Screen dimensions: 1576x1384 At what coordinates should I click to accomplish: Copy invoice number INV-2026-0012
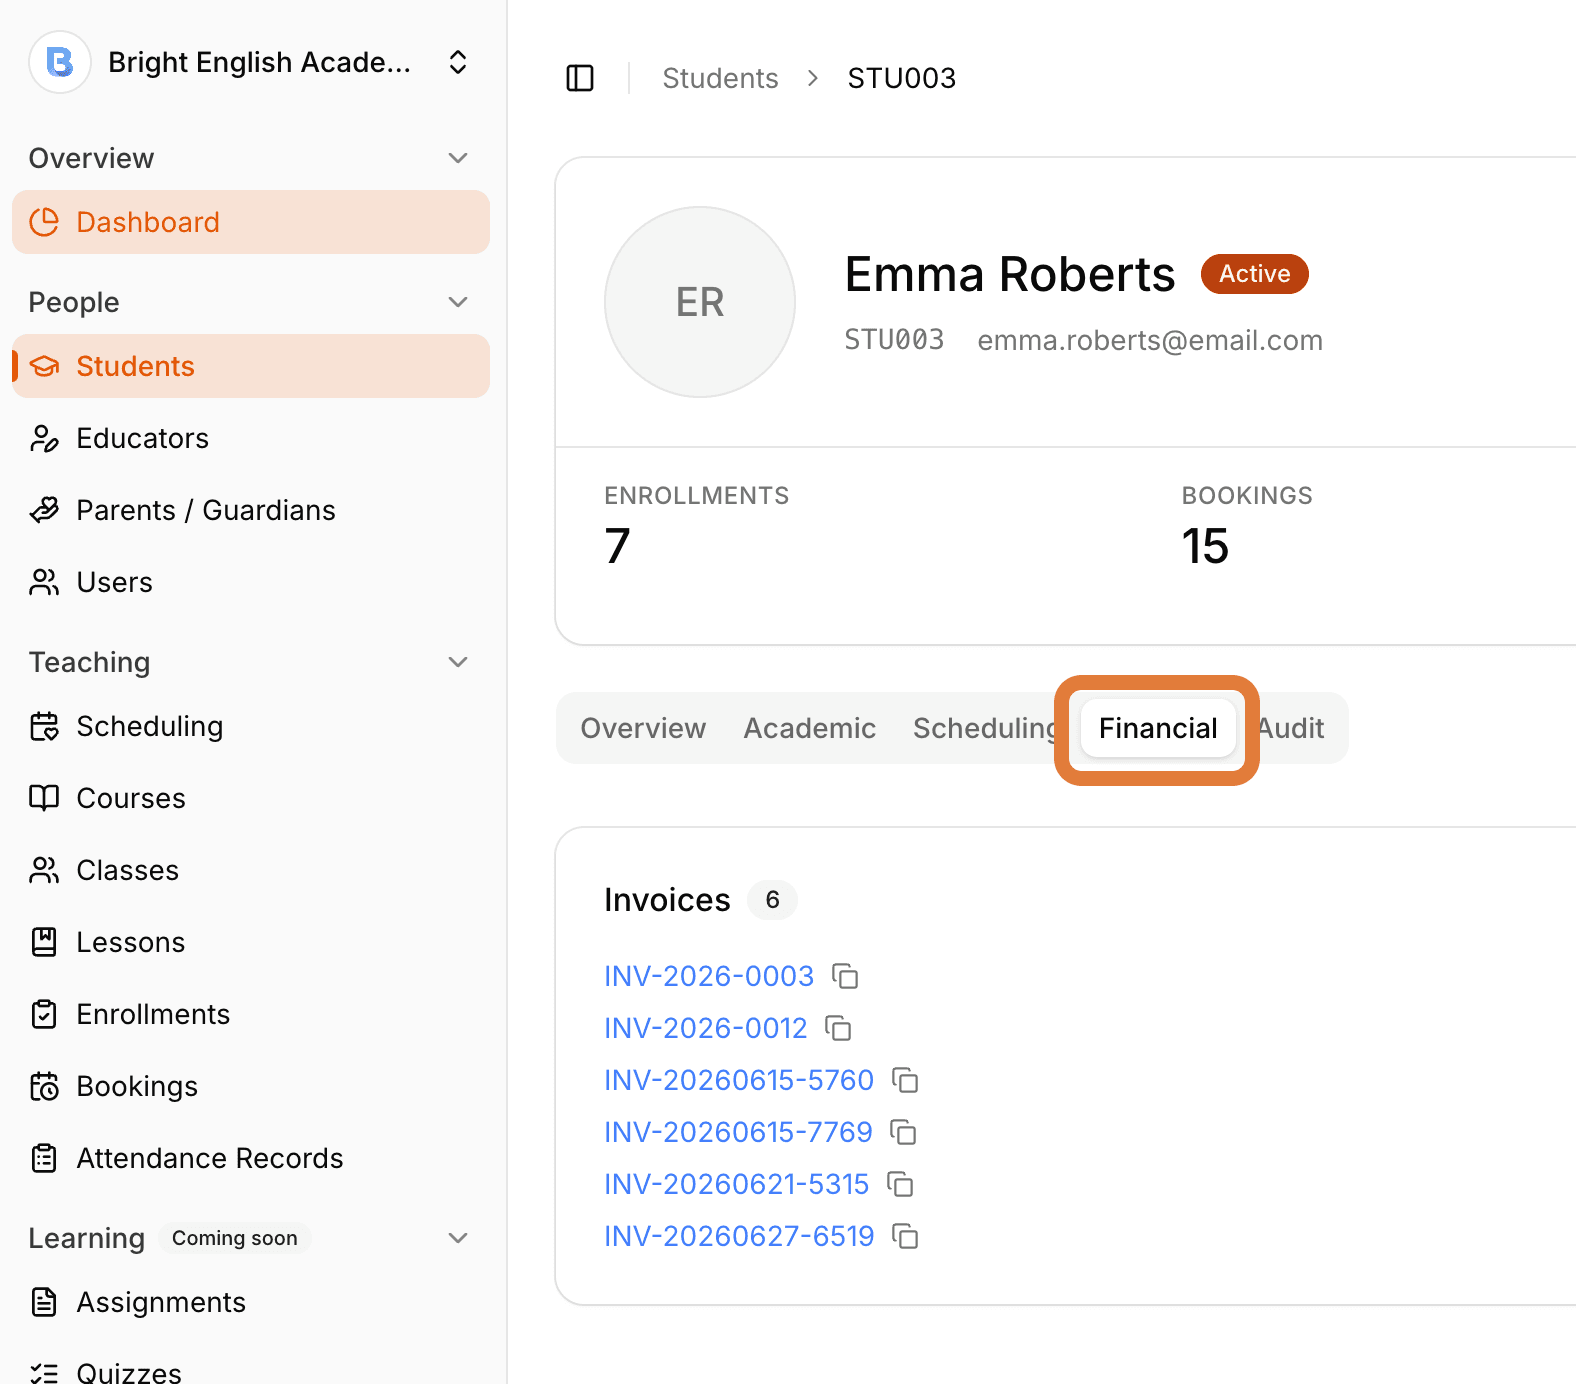pos(838,1028)
